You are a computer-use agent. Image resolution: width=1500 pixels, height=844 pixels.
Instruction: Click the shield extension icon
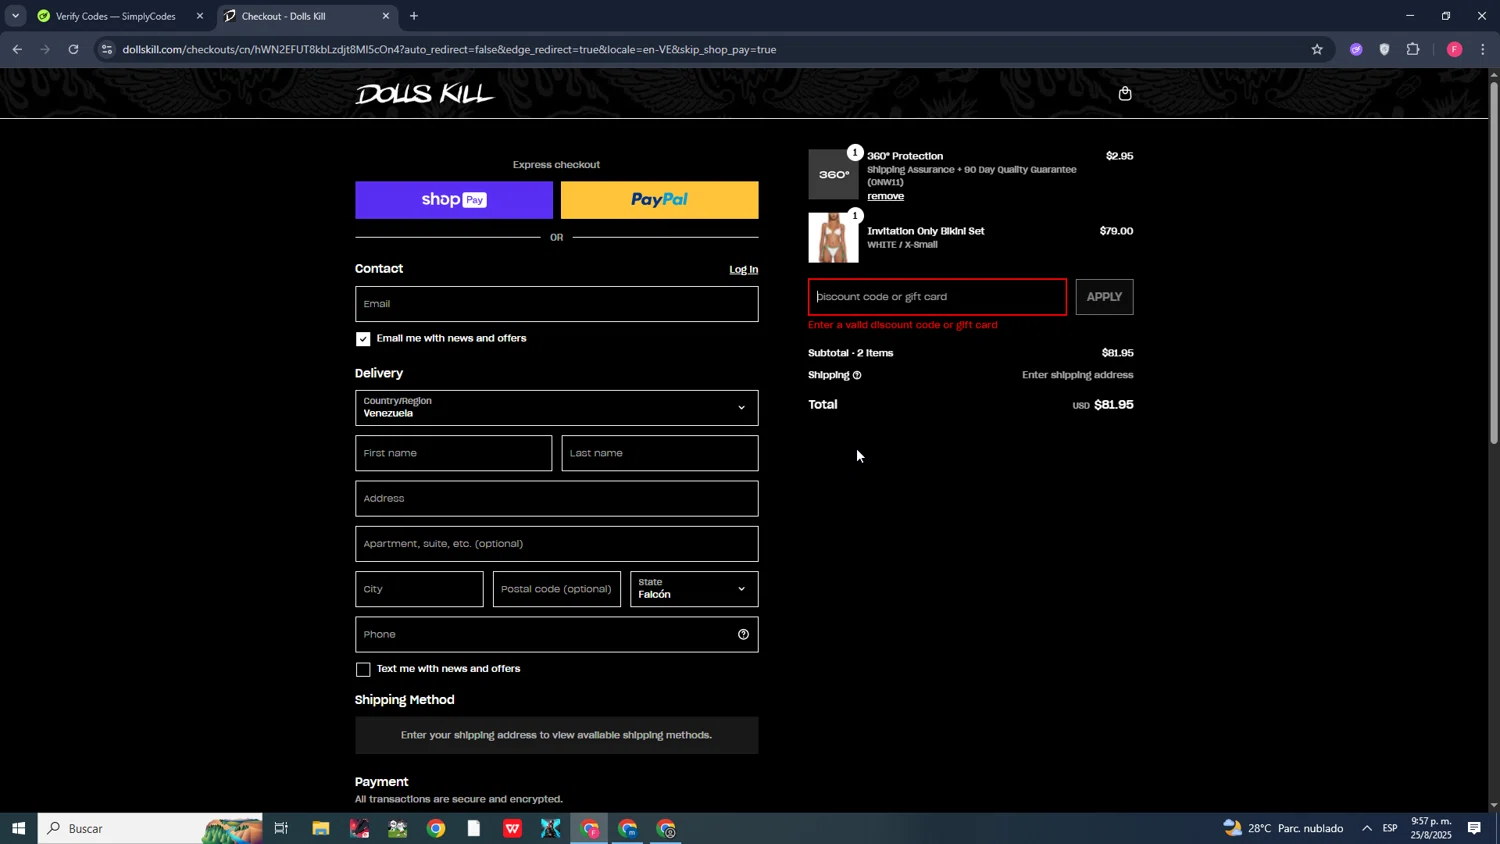click(x=1384, y=49)
